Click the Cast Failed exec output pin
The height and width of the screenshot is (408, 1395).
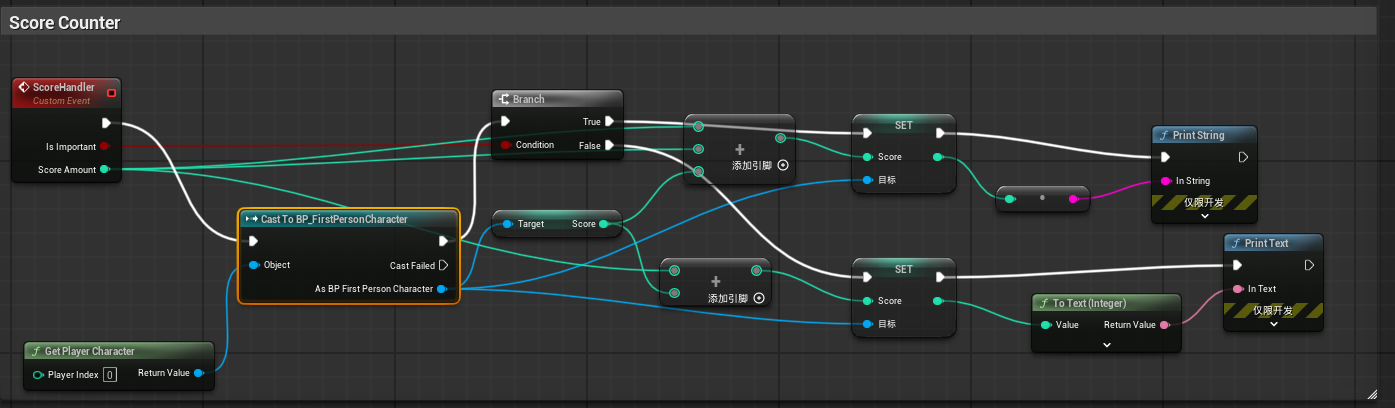(443, 266)
